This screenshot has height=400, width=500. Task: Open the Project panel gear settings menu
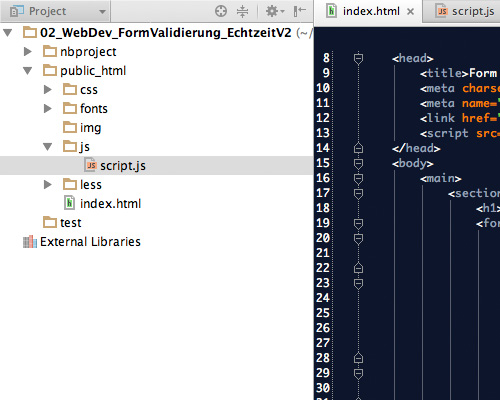[274, 11]
